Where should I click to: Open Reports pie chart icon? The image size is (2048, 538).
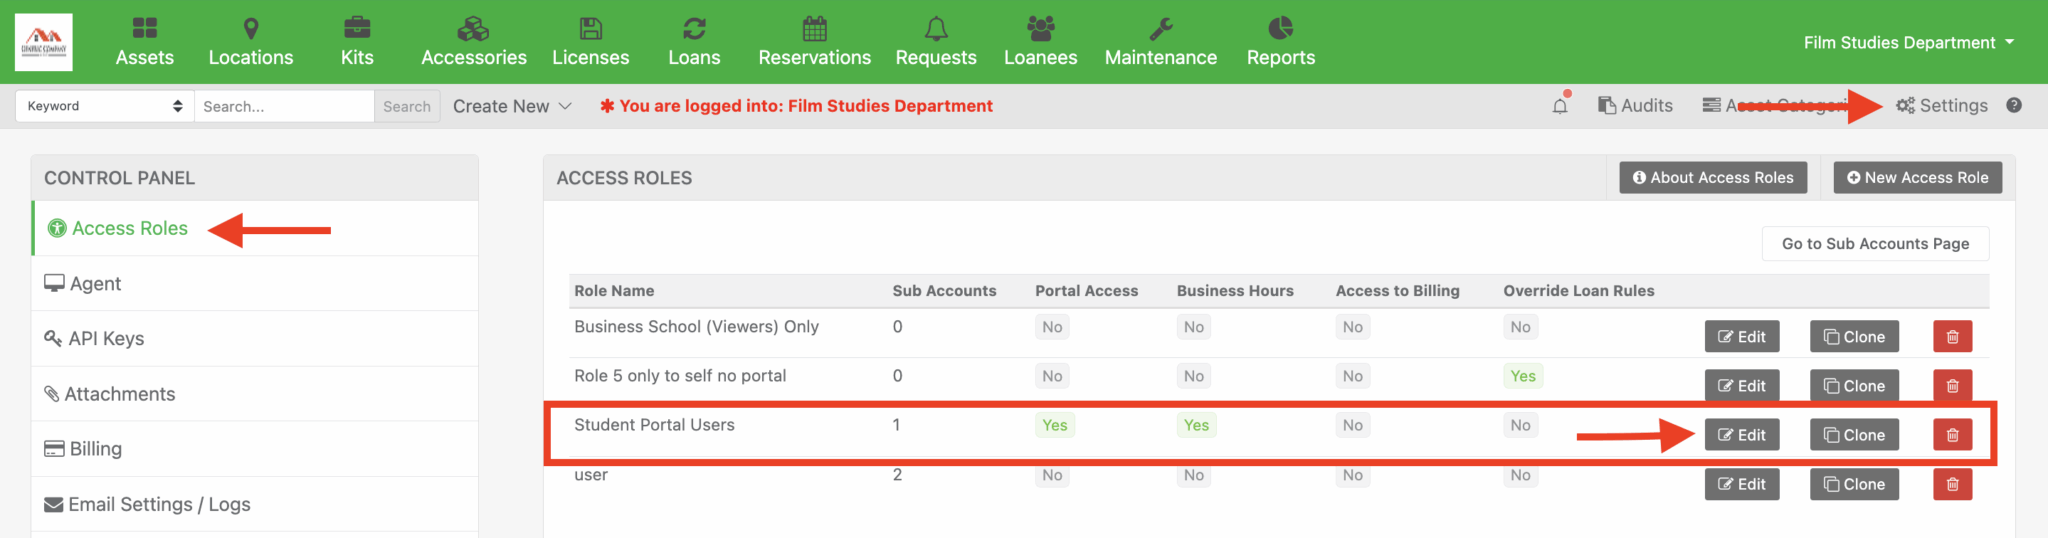pos(1280,28)
